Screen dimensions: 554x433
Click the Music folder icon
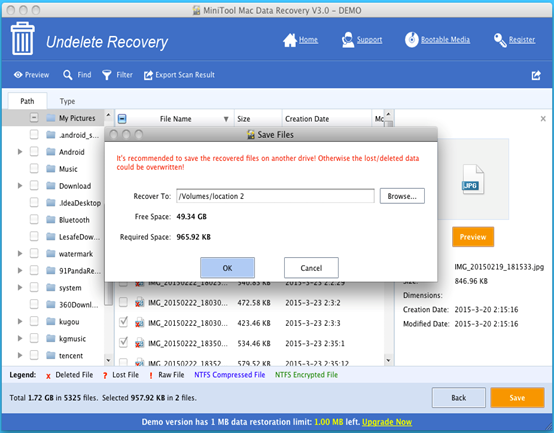(x=51, y=169)
